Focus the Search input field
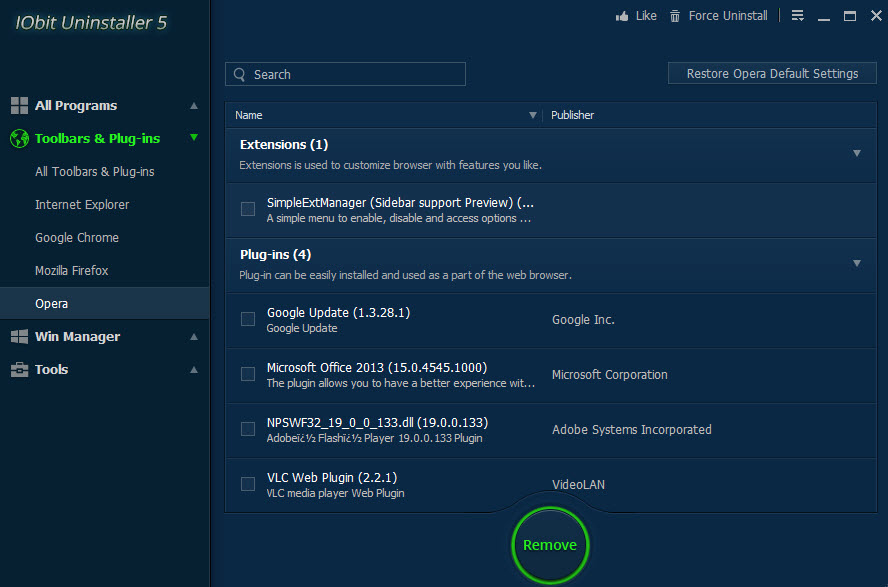 click(x=345, y=74)
